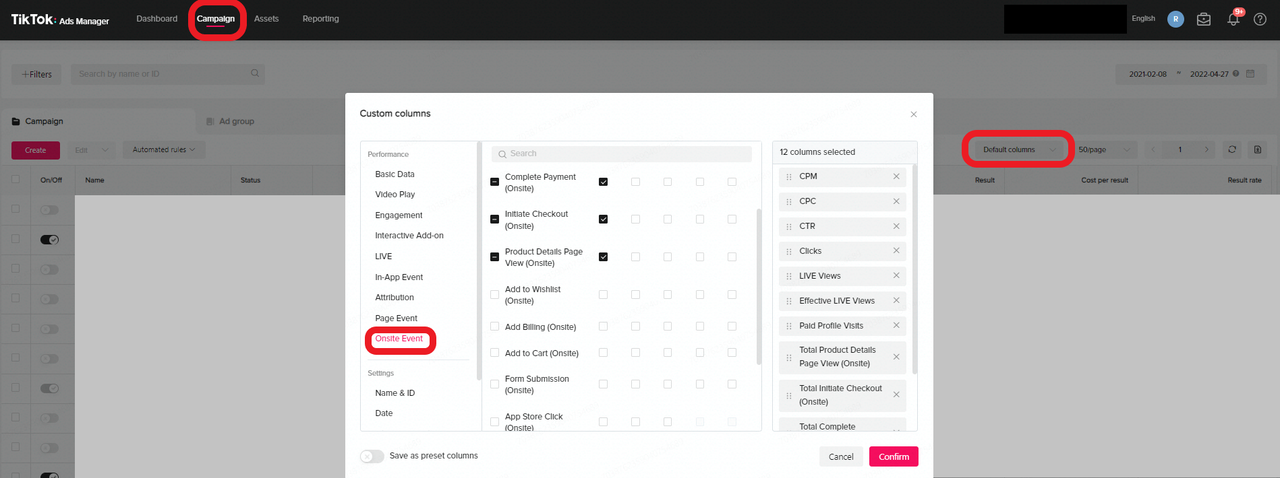Tick the Add to Cart (Onsite) checkbox
Screen dimensions: 1280x478
(494, 353)
